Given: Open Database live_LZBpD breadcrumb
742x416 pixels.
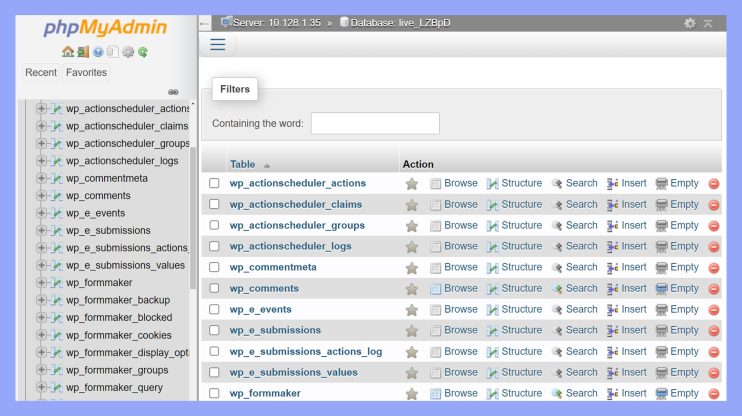Looking at the screenshot, I should coord(400,23).
